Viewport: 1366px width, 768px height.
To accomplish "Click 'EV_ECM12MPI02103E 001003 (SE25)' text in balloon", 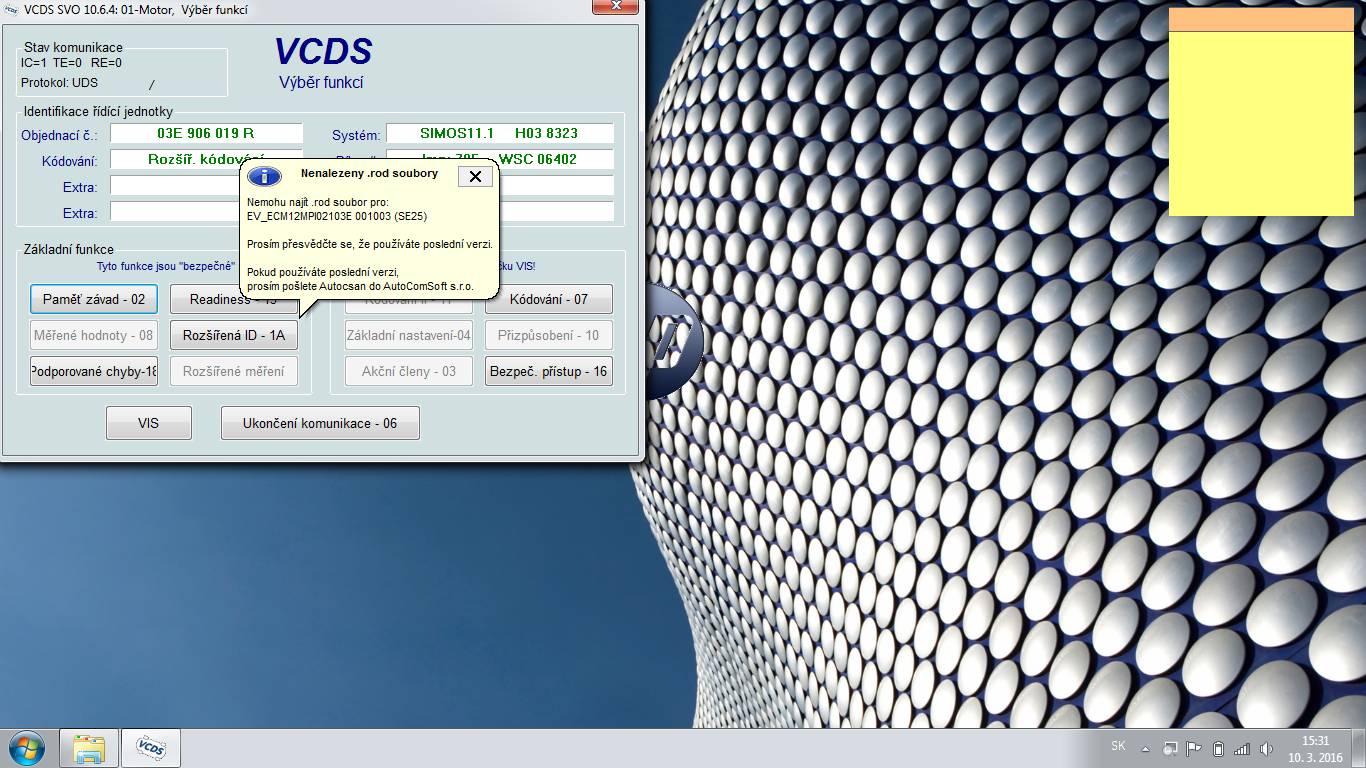I will pyautogui.click(x=338, y=216).
